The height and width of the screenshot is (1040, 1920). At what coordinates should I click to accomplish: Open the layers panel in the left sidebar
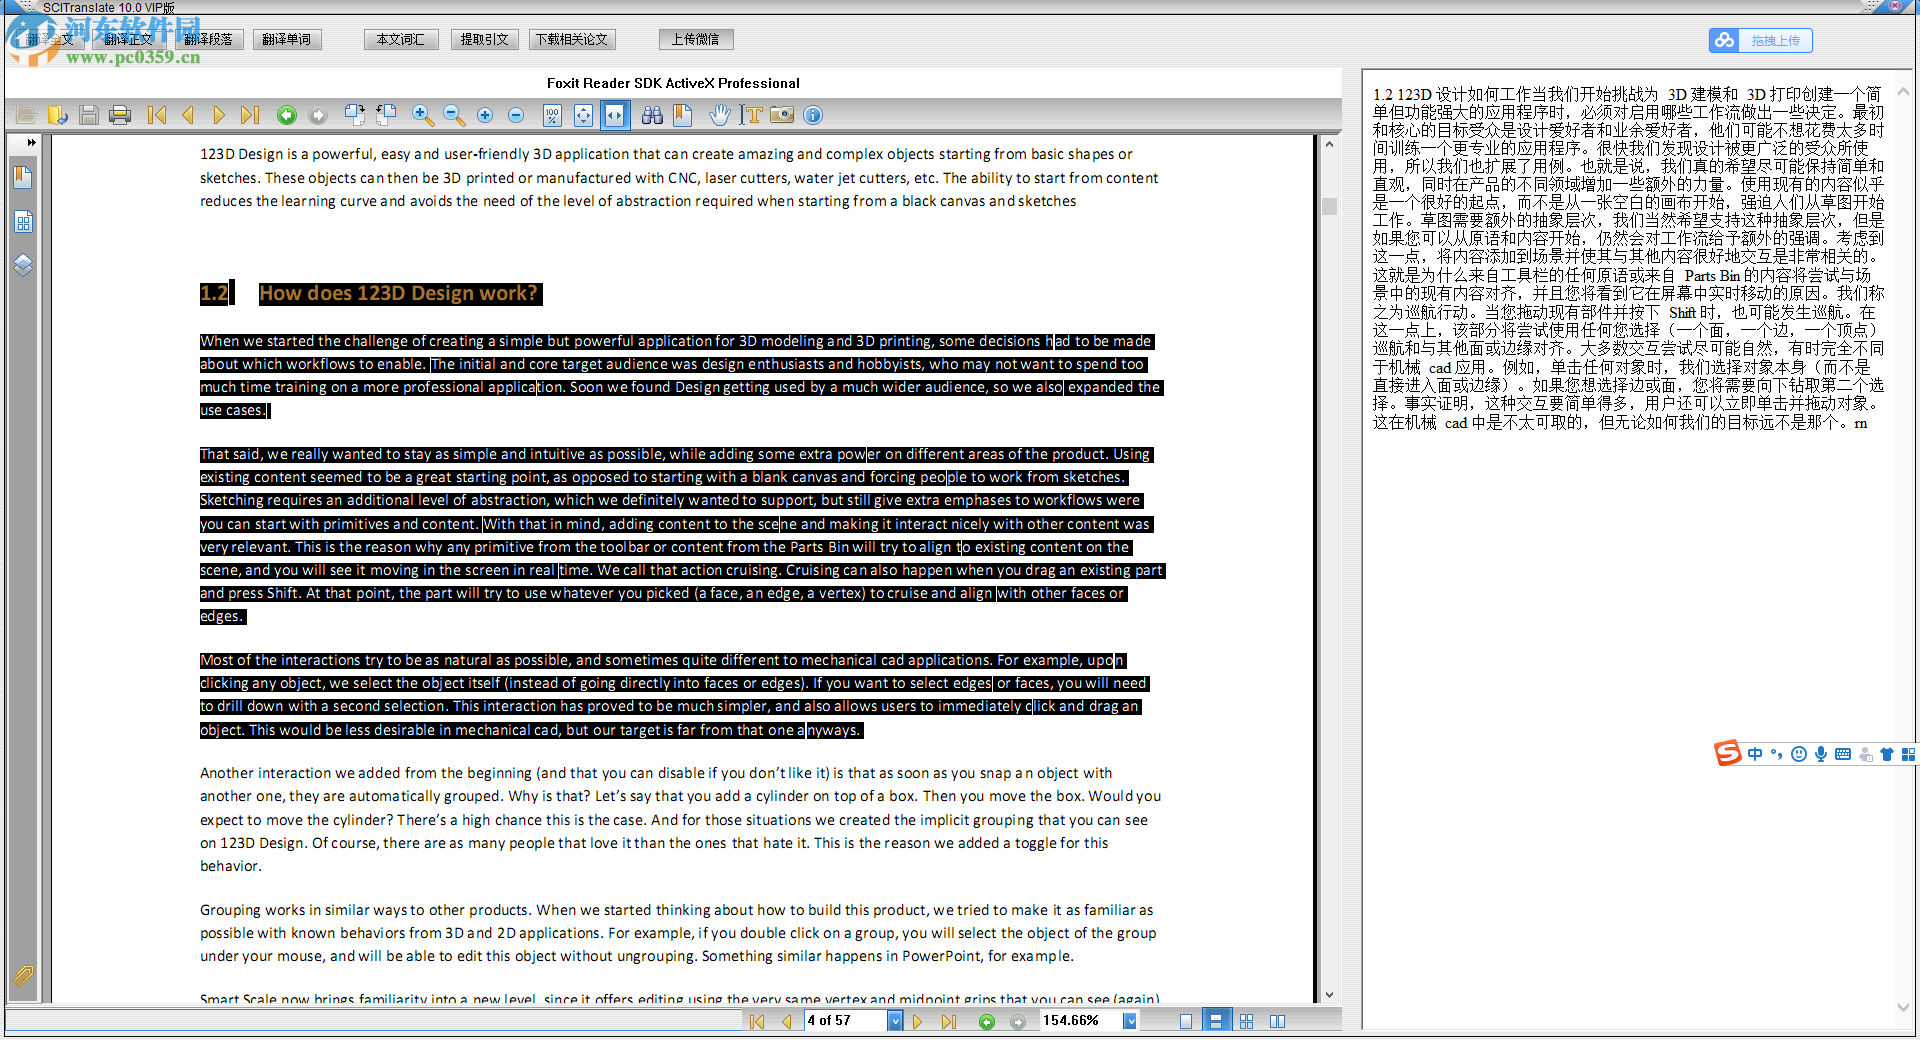[x=23, y=265]
